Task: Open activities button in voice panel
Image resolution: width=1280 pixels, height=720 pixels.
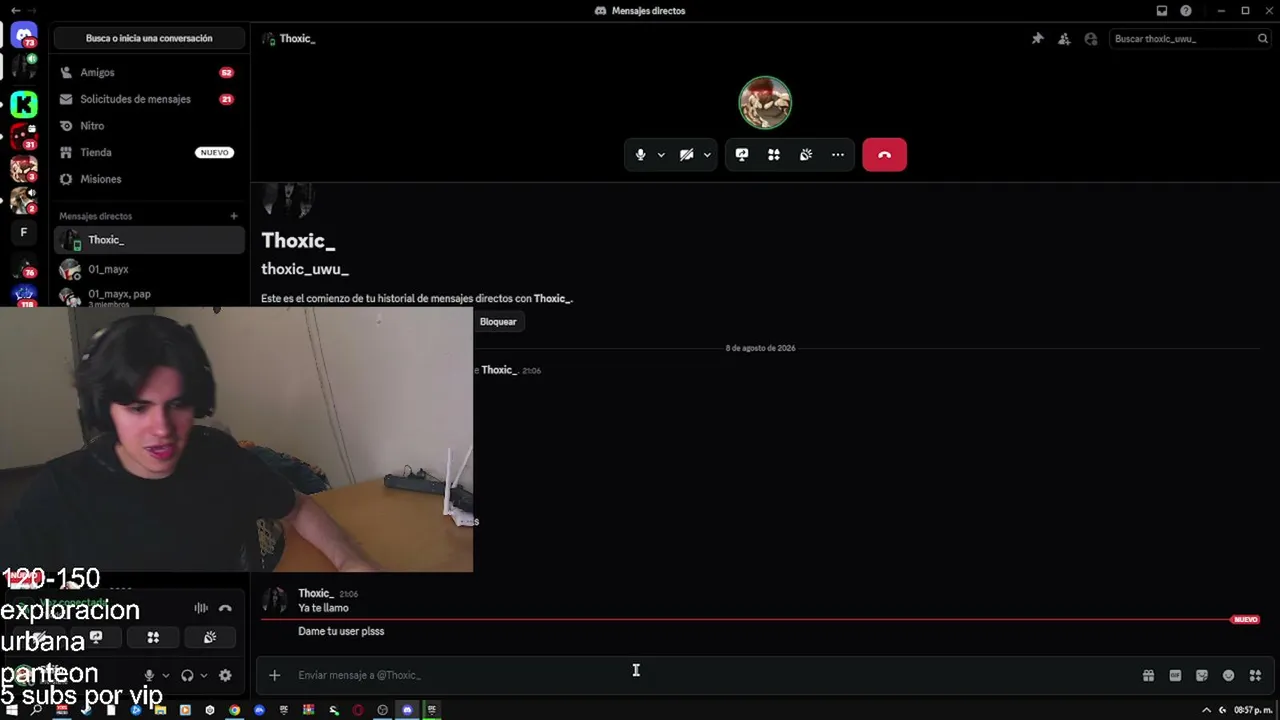Action: 153,637
